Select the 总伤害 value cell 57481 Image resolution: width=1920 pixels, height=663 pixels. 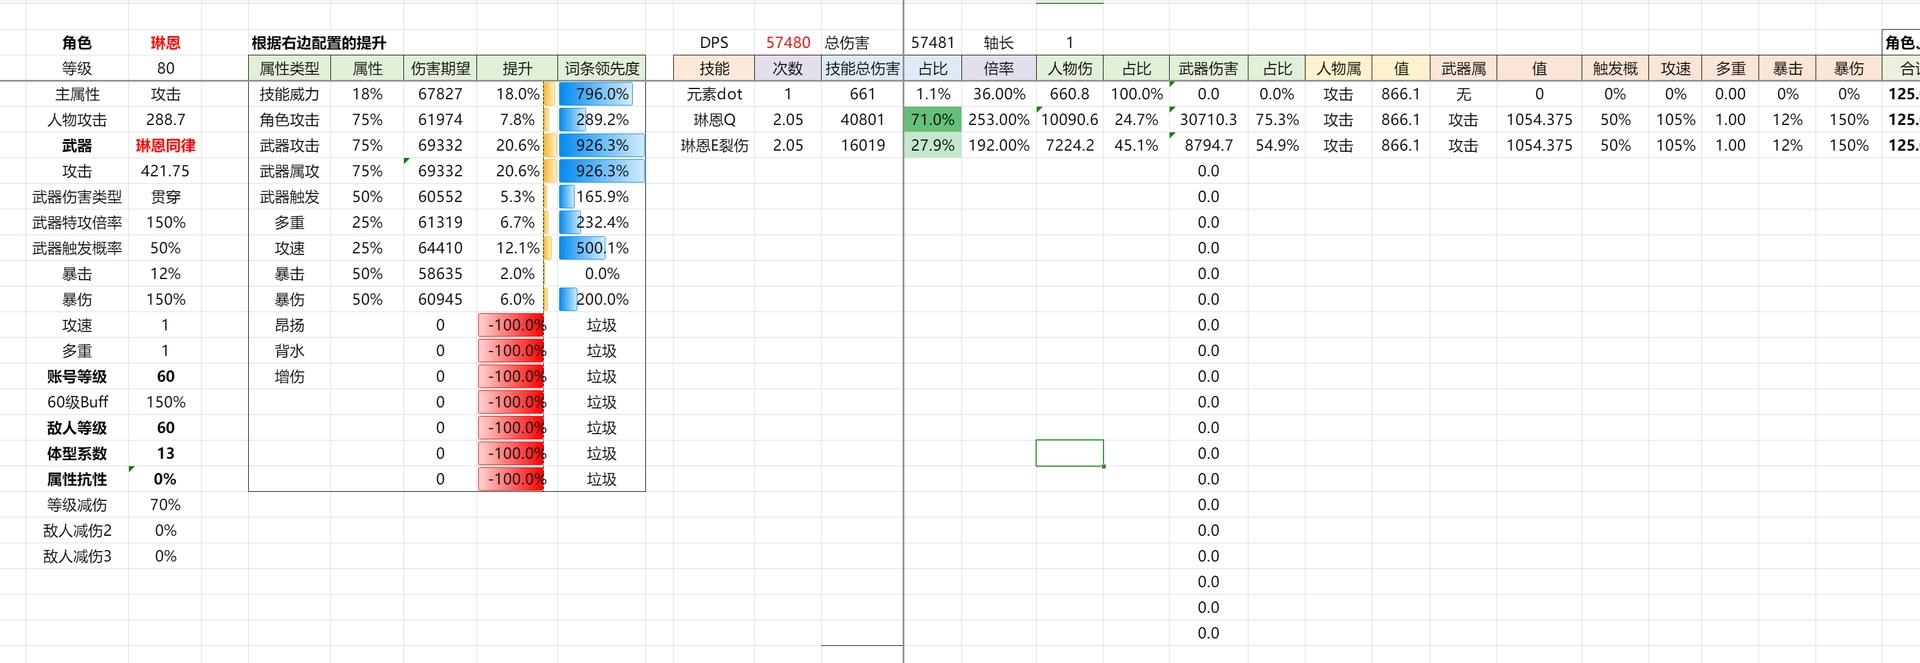coord(932,43)
